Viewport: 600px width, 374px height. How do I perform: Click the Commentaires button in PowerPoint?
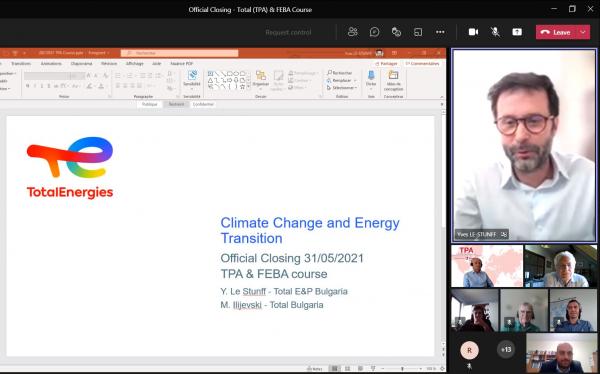tap(422, 64)
